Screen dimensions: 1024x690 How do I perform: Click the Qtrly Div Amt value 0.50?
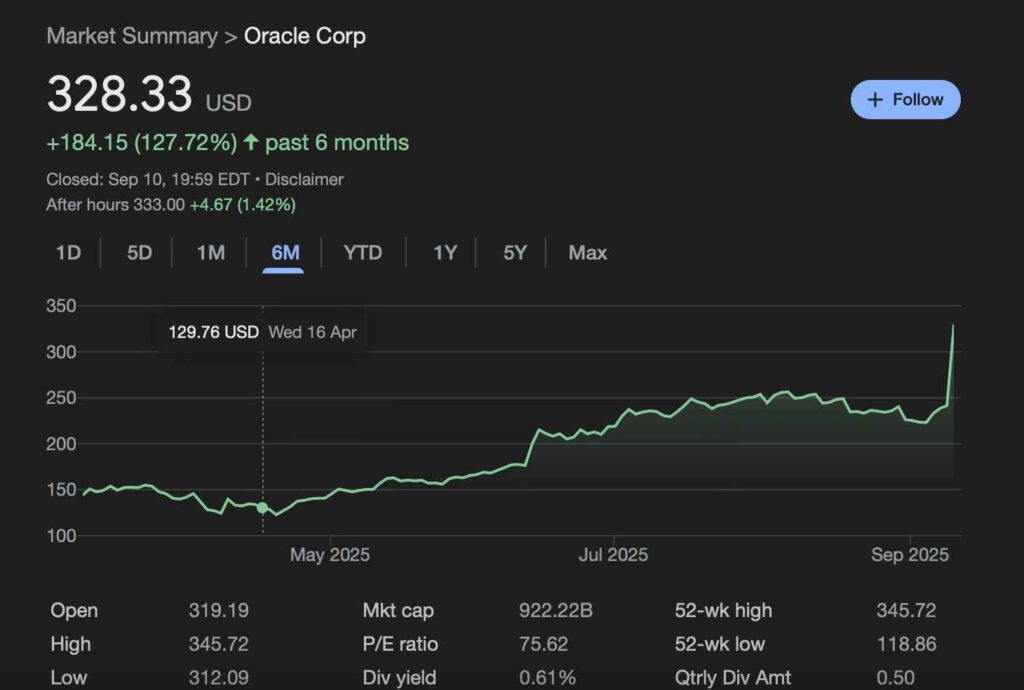pyautogui.click(x=895, y=678)
